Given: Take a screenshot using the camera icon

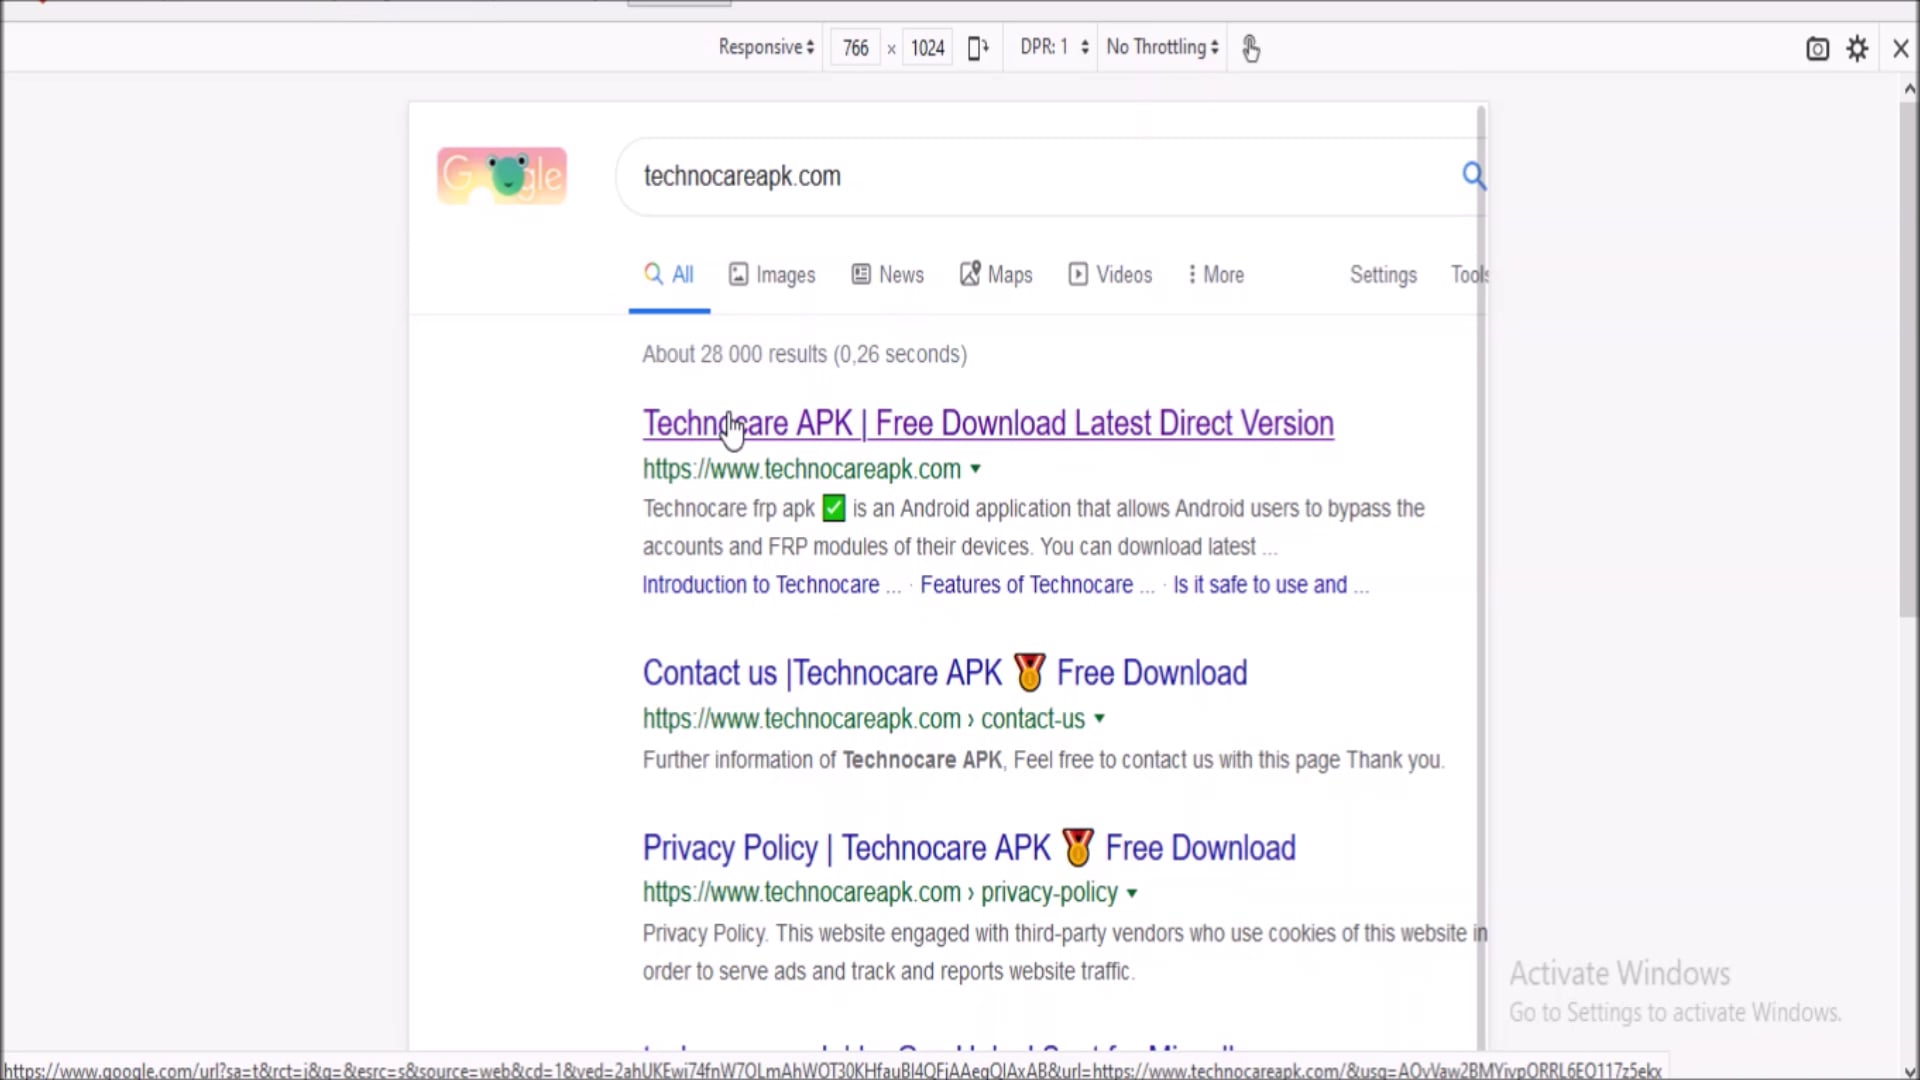Looking at the screenshot, I should tap(1817, 49).
